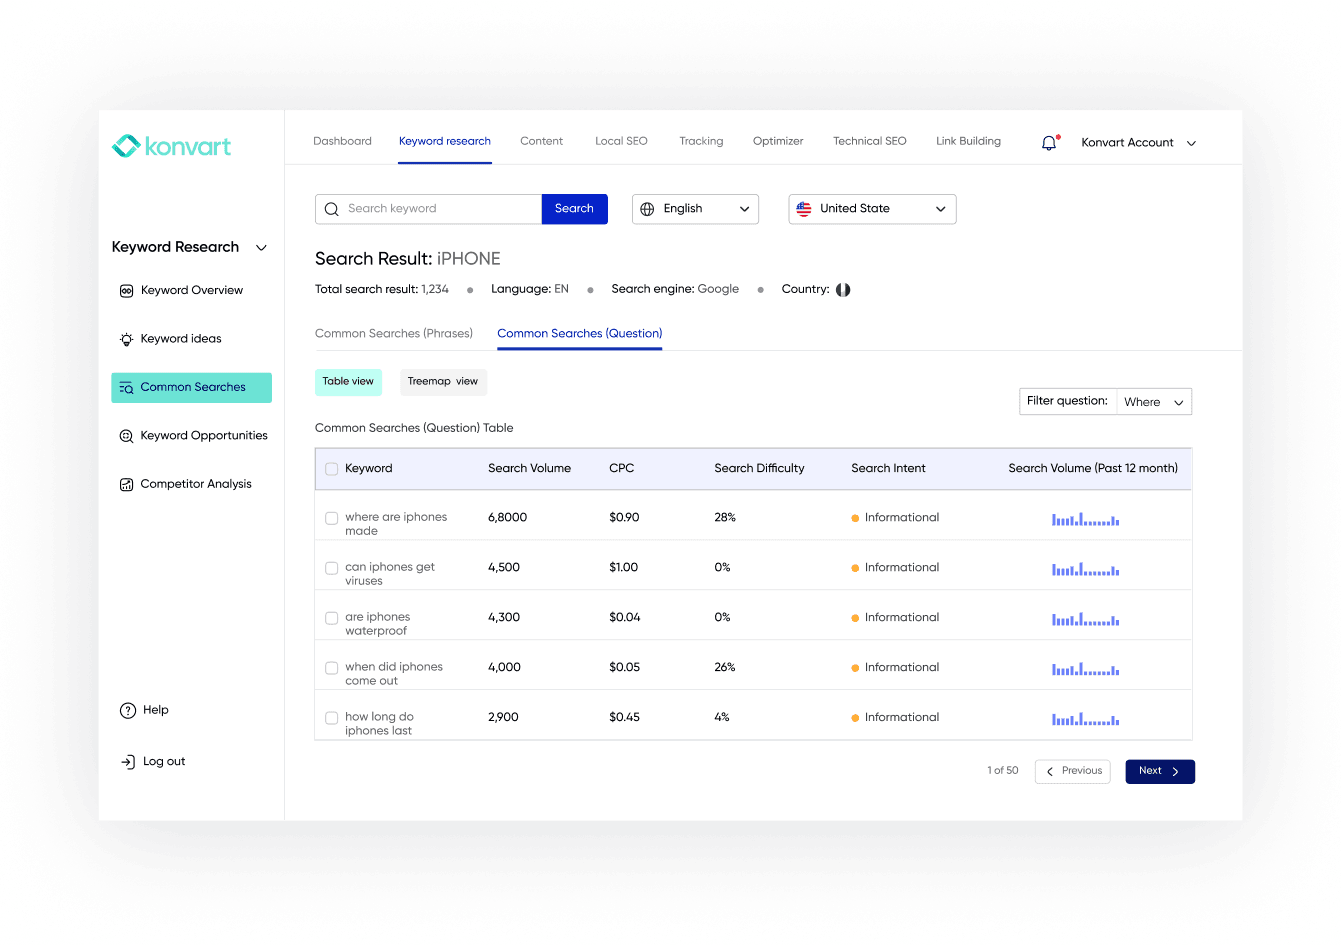Screen dimensions: 1341x945
Task: Open the Technical SEO menu item
Action: 869,141
